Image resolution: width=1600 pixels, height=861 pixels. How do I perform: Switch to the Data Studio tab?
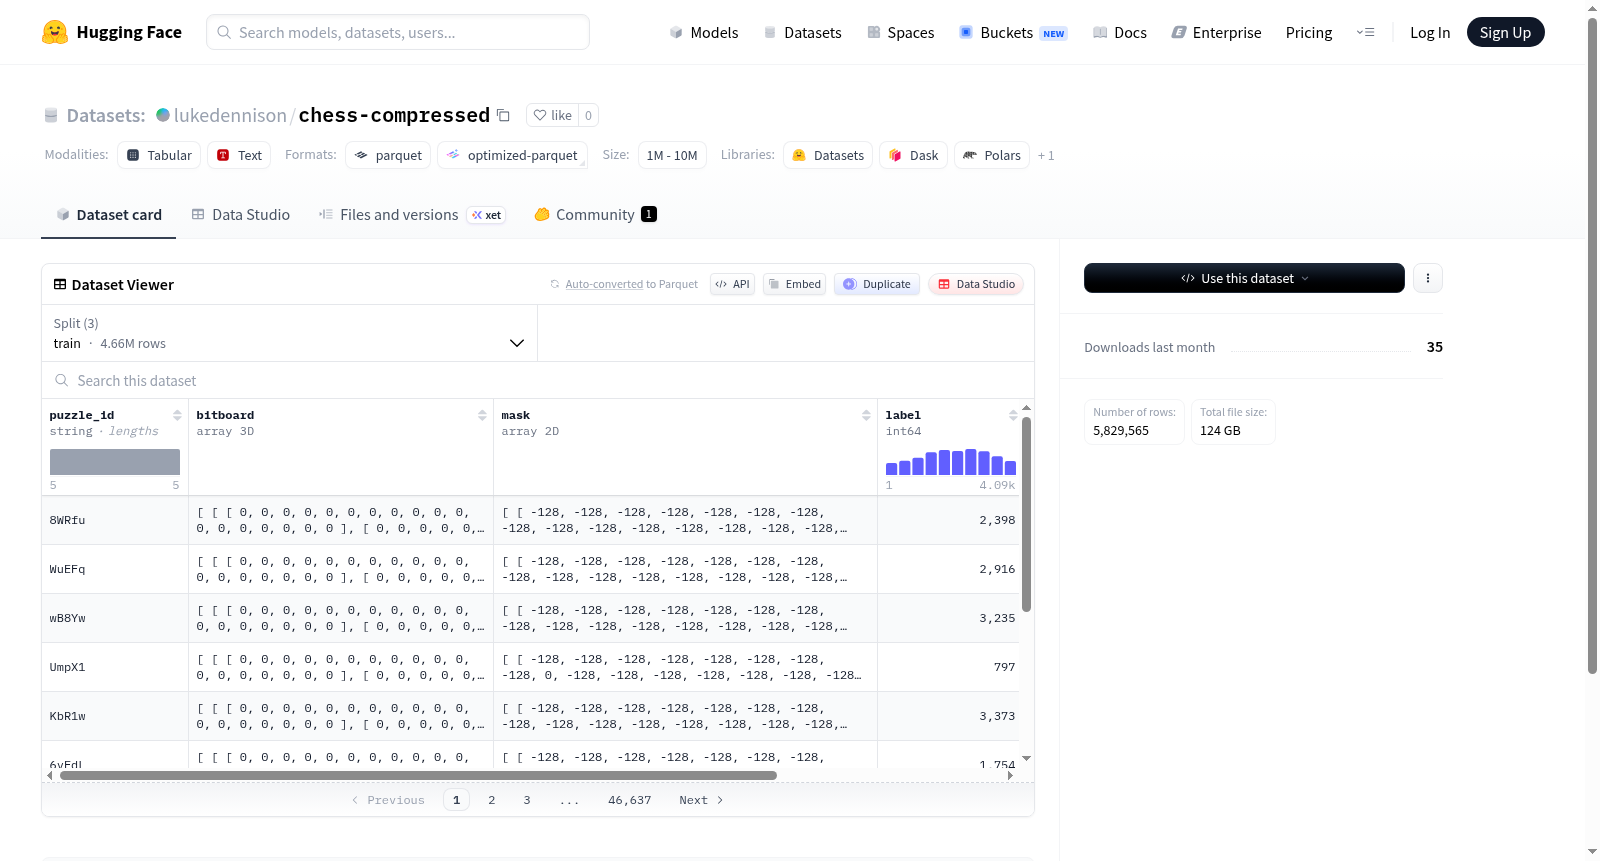coord(241,215)
